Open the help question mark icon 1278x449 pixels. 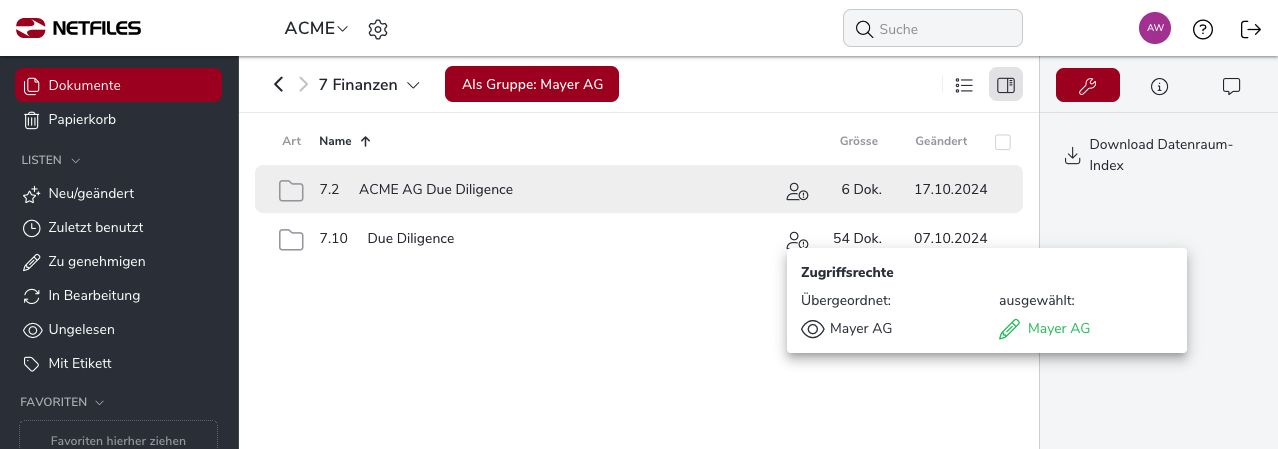[x=1203, y=29]
